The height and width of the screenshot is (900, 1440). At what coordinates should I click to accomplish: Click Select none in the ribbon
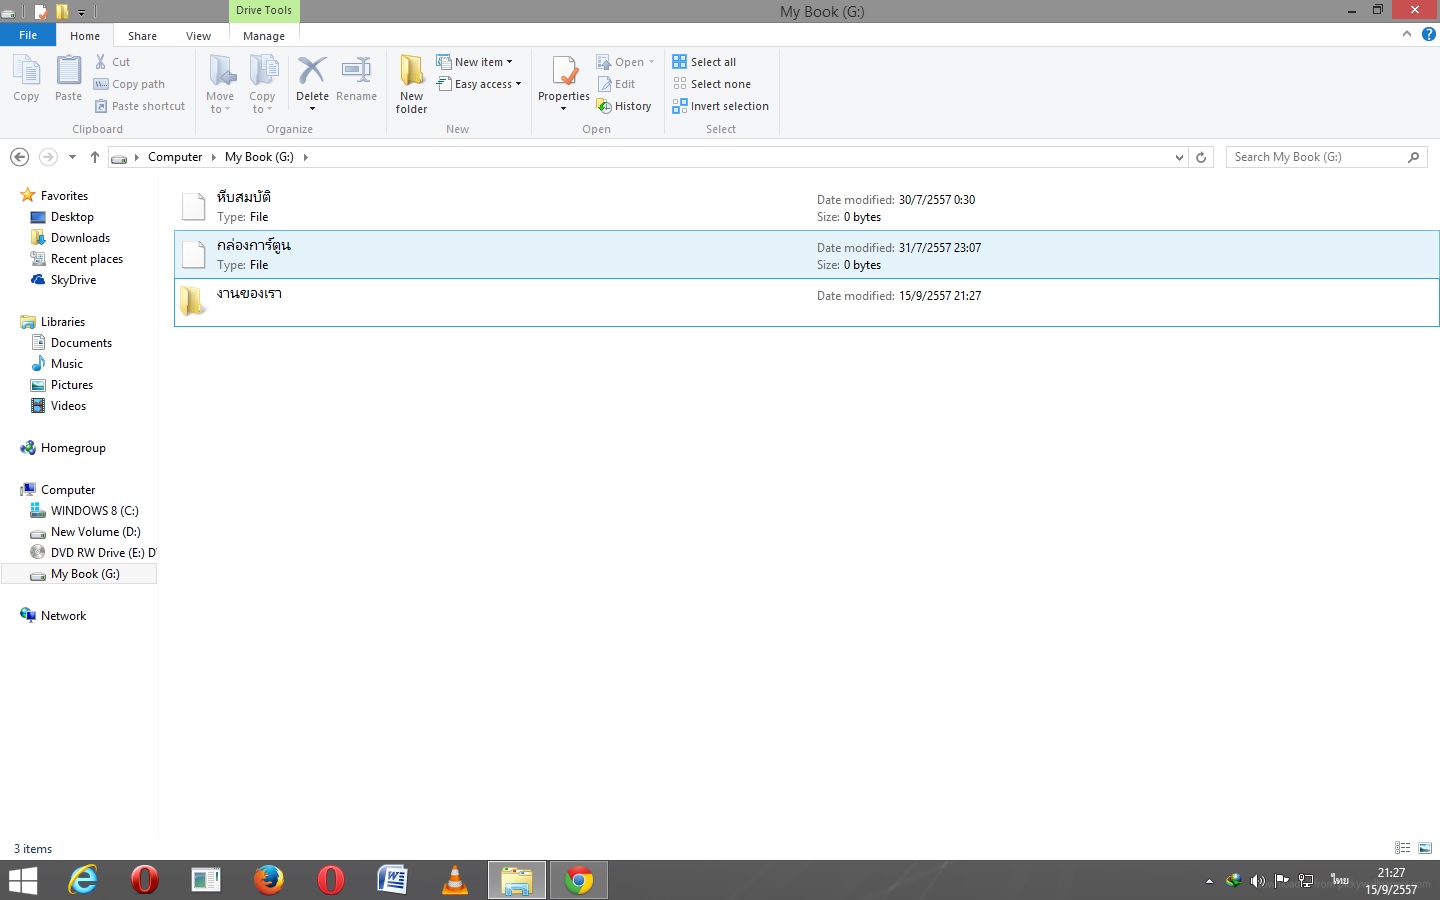[x=711, y=84]
